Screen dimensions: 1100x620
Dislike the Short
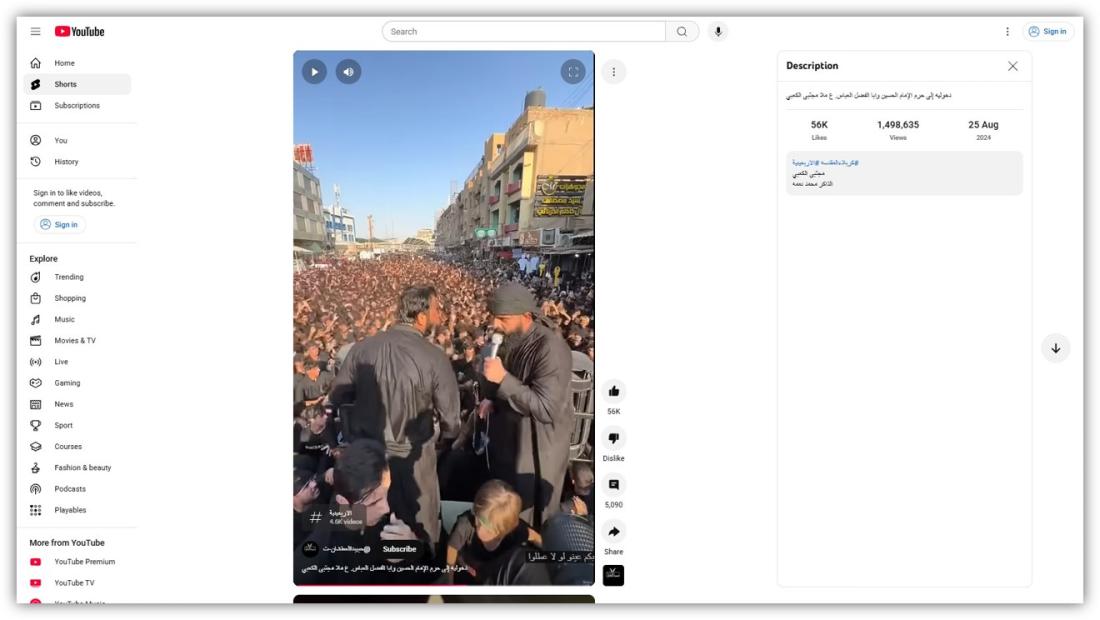point(614,438)
